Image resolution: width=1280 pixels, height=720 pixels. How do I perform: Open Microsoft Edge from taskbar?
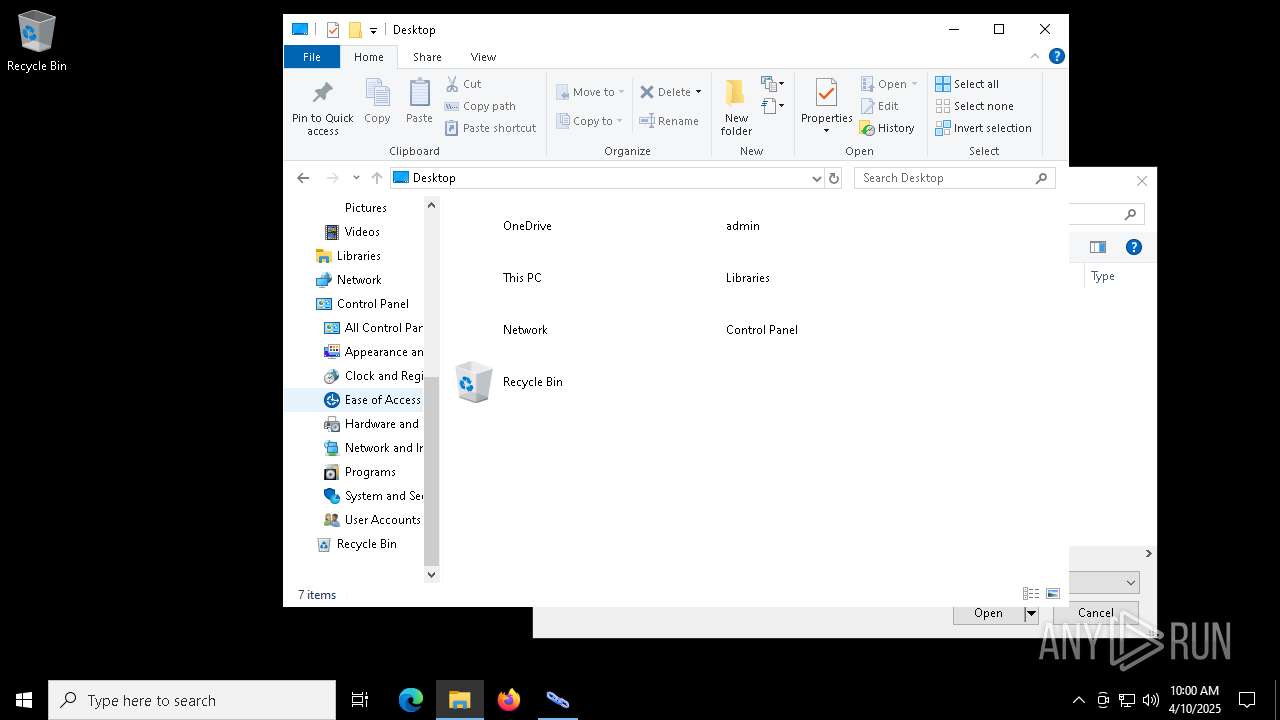click(411, 700)
